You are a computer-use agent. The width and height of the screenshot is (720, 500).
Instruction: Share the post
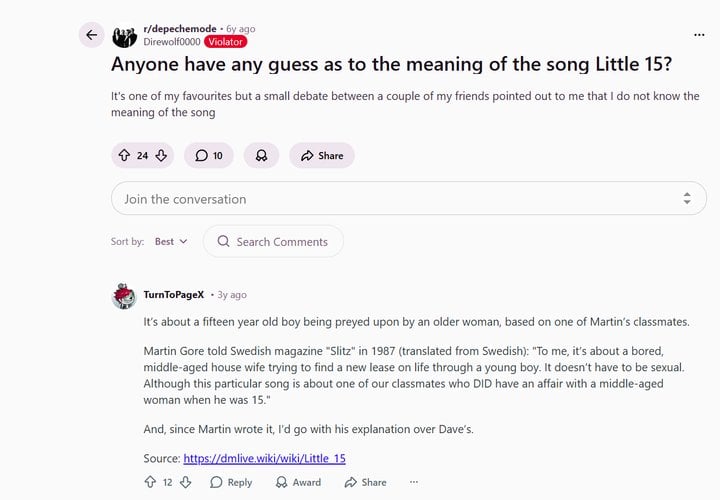pyautogui.click(x=321, y=155)
